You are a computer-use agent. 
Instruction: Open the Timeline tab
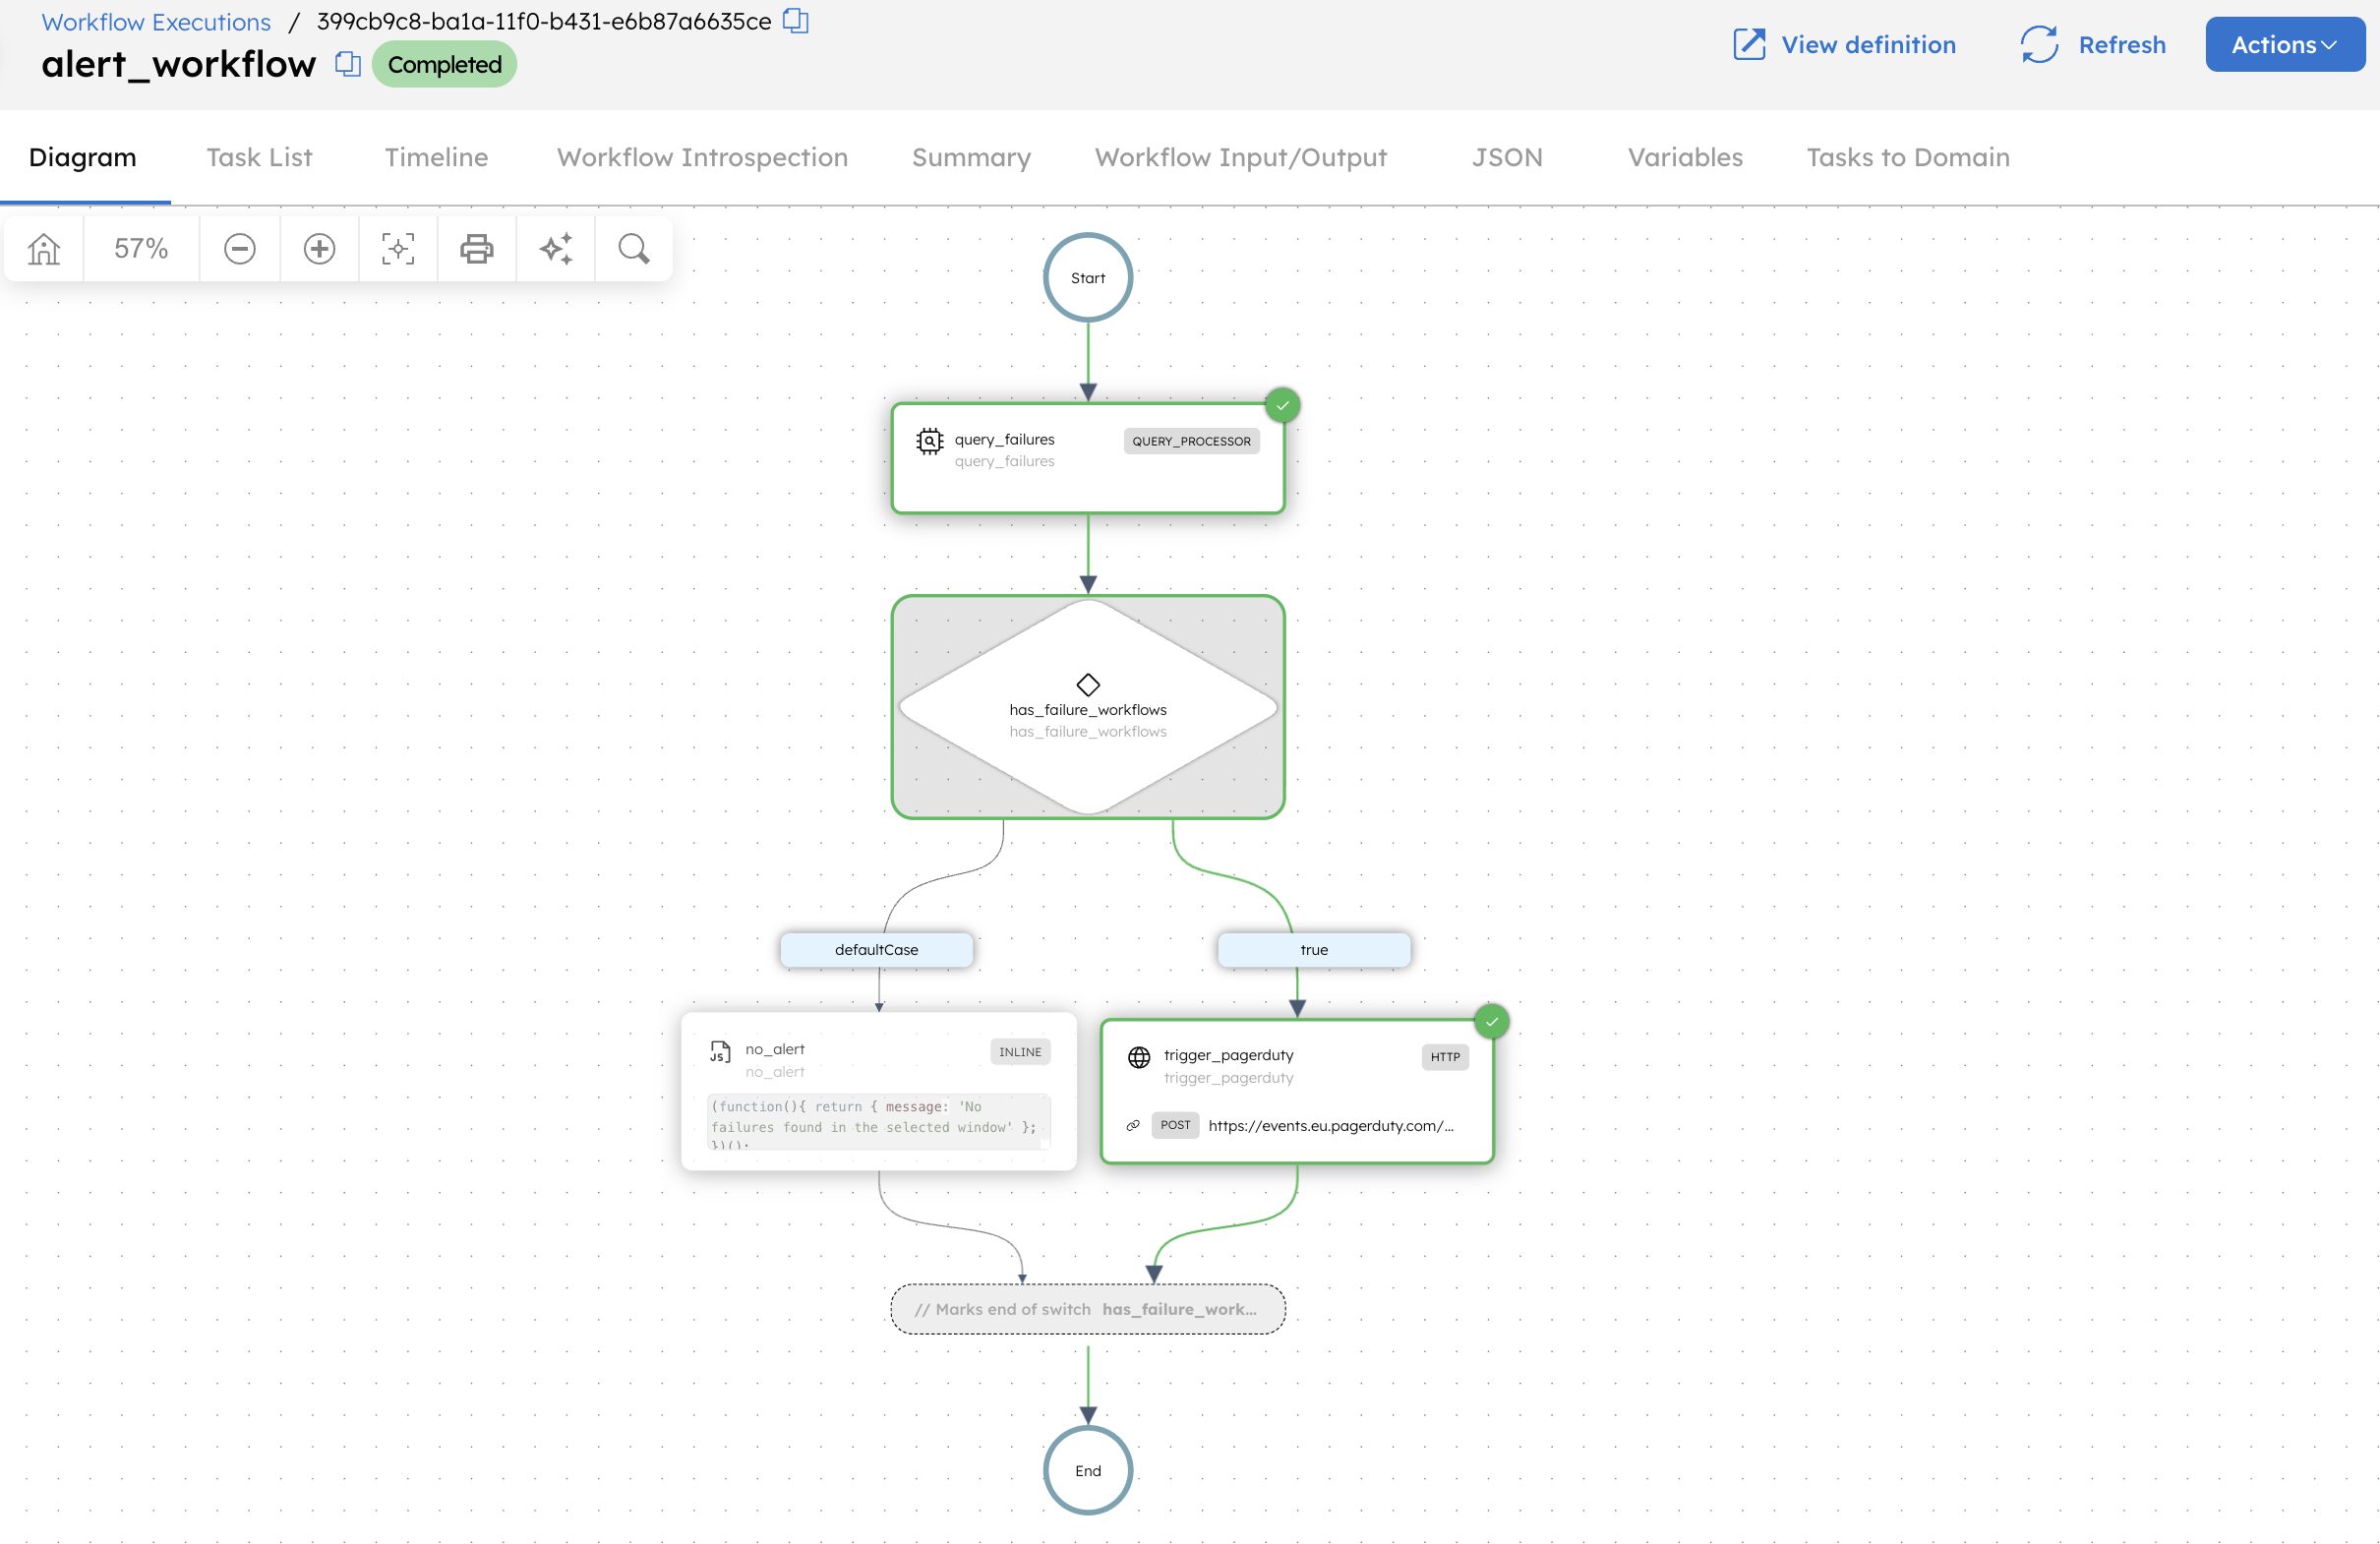[x=436, y=157]
